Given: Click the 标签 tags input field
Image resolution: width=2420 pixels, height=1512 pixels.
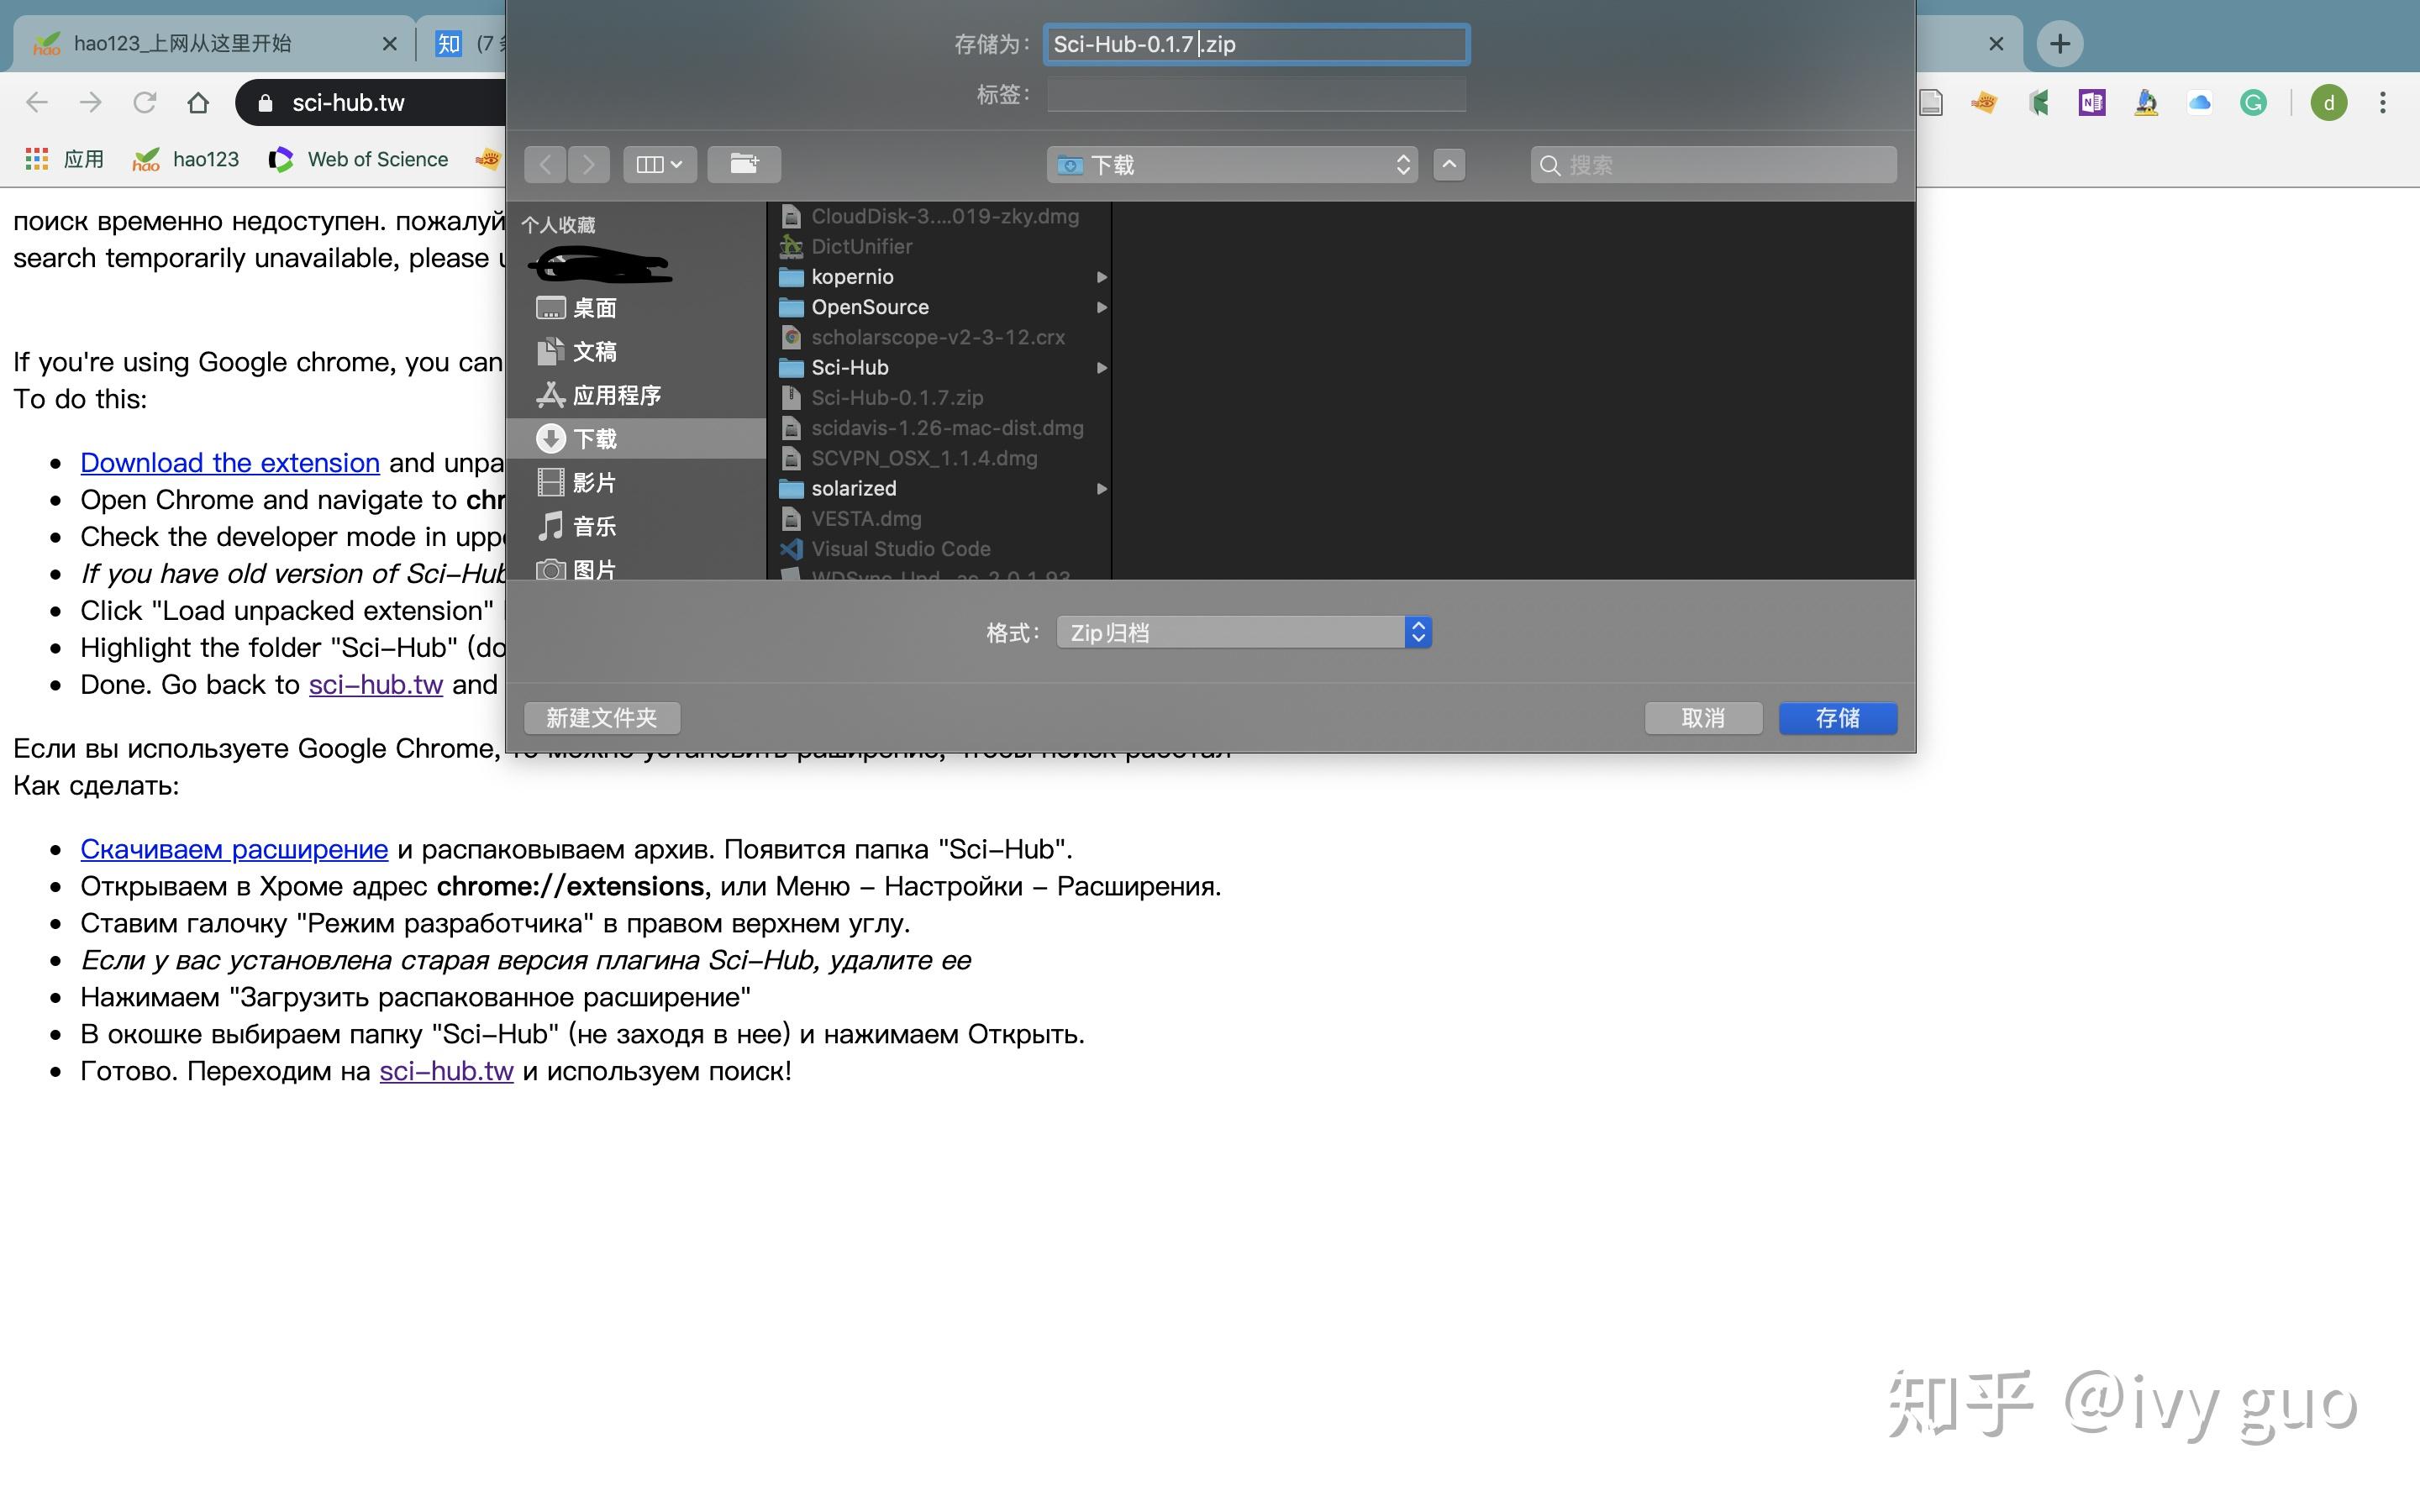Looking at the screenshot, I should click(1256, 94).
